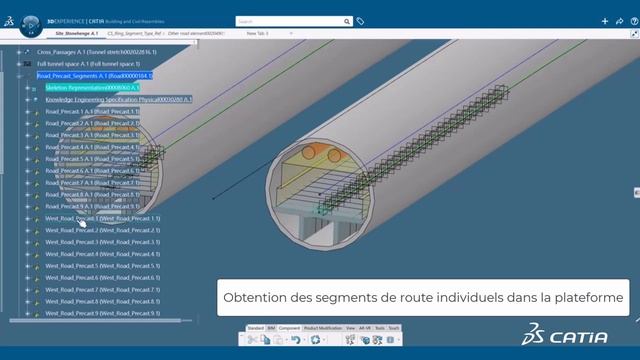Click the 3DEXPERIENCE compass
The image size is (640, 360).
tap(31, 26)
